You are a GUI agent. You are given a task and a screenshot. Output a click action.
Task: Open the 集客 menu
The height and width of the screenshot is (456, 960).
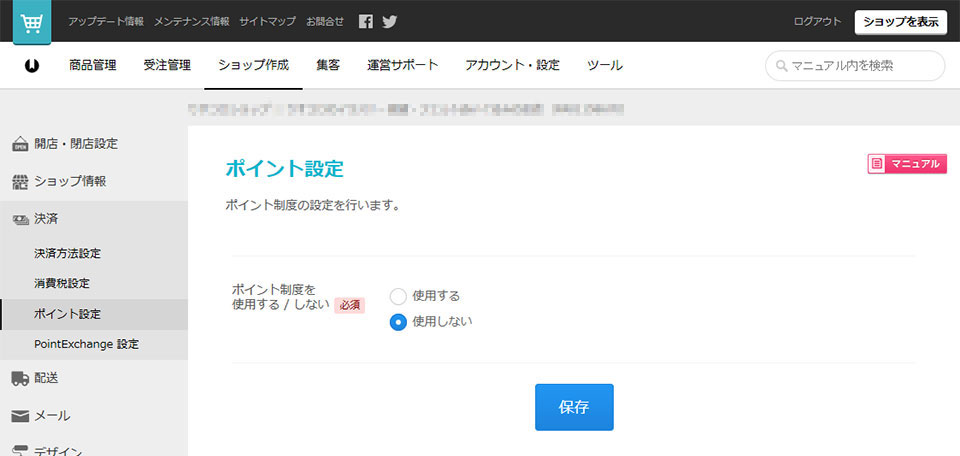(328, 65)
